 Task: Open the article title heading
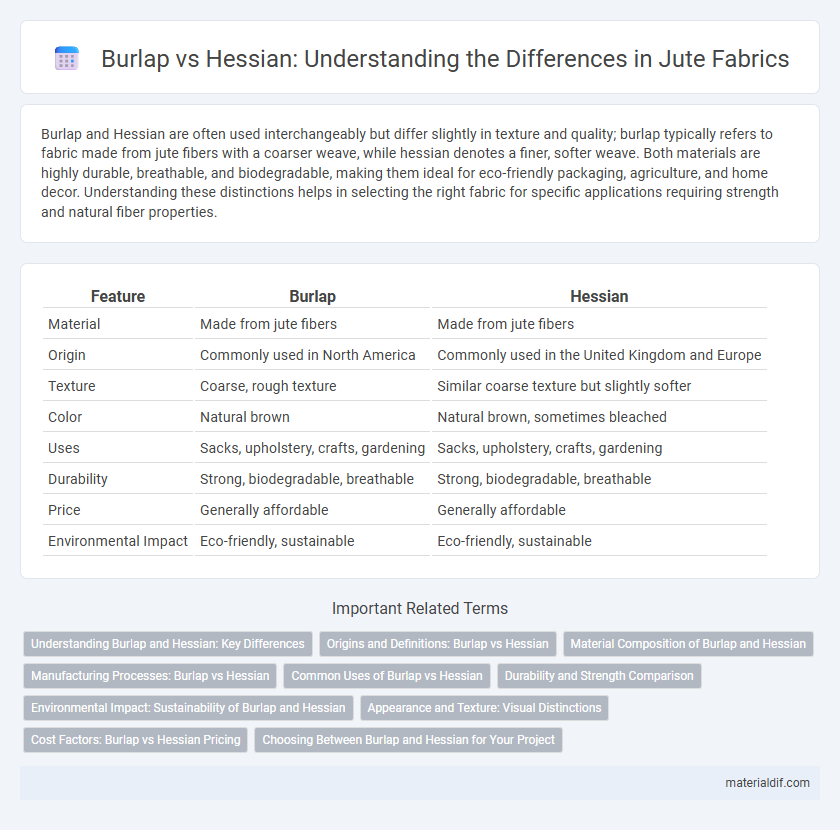[x=445, y=58]
